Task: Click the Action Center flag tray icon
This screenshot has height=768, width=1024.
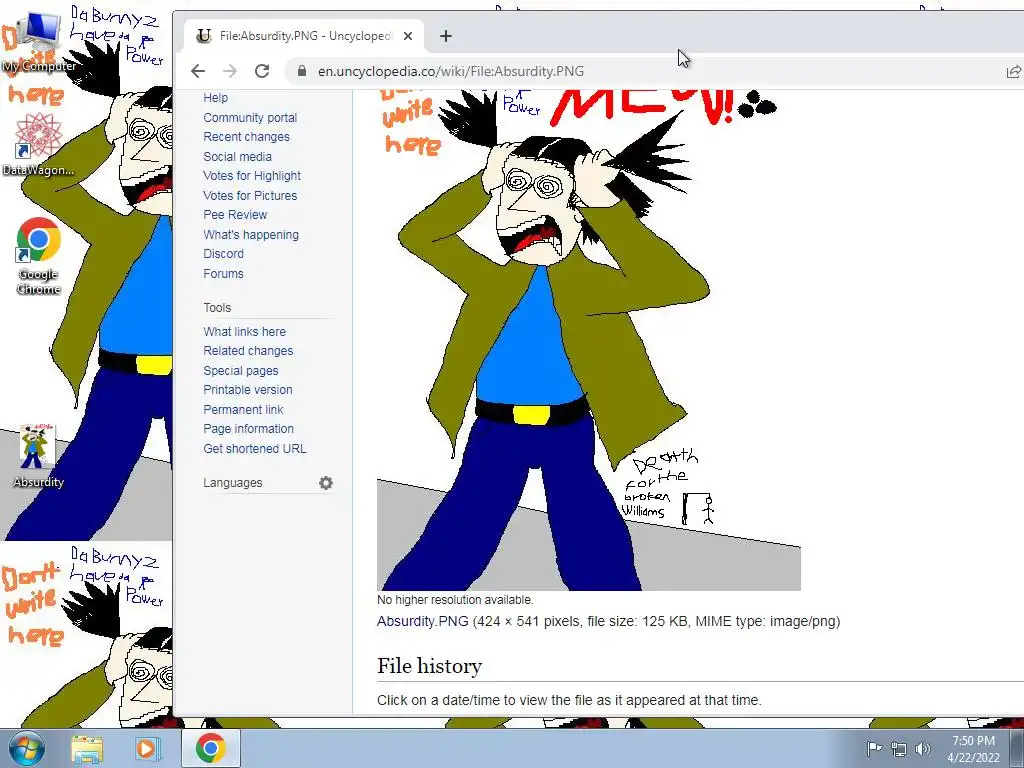Action: coord(874,748)
